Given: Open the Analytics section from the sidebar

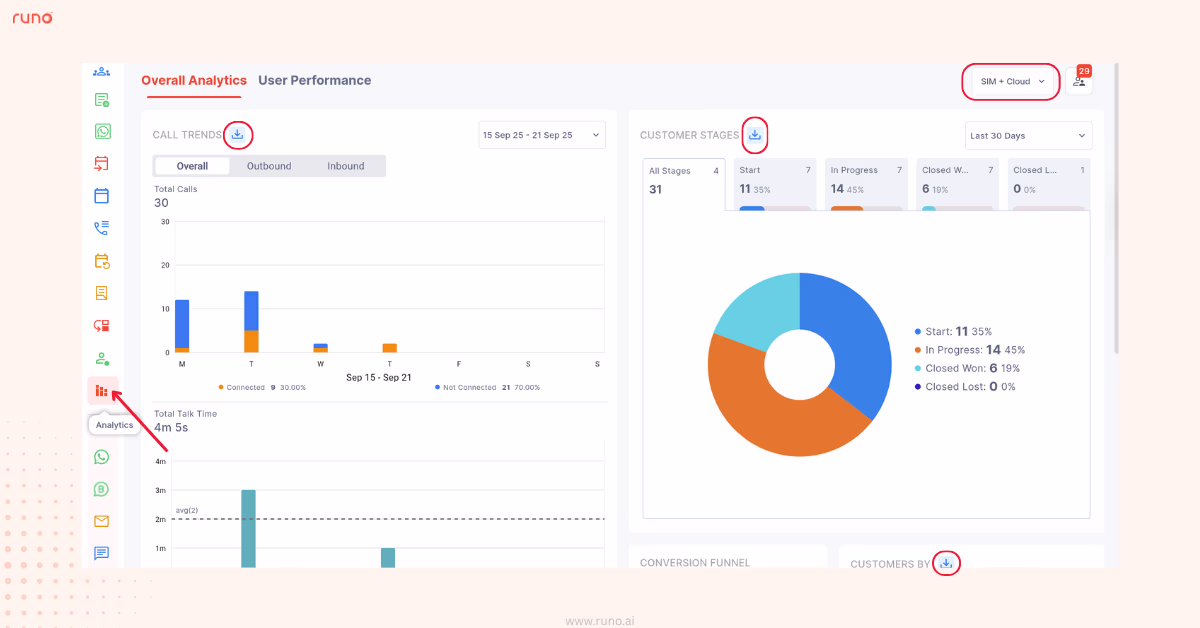Looking at the screenshot, I should click(x=100, y=390).
